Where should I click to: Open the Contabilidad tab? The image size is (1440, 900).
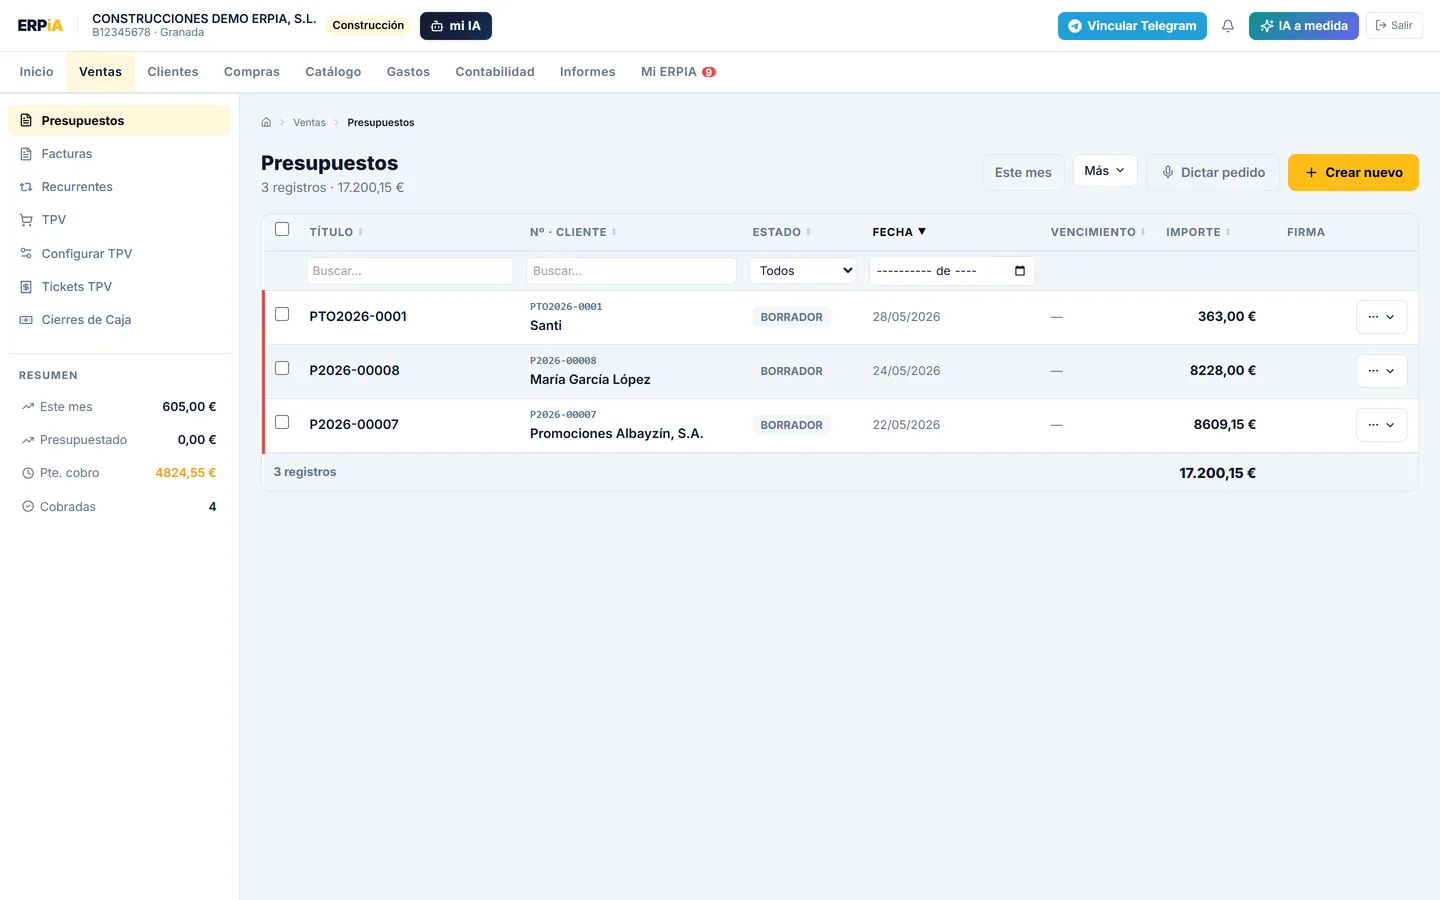click(495, 72)
